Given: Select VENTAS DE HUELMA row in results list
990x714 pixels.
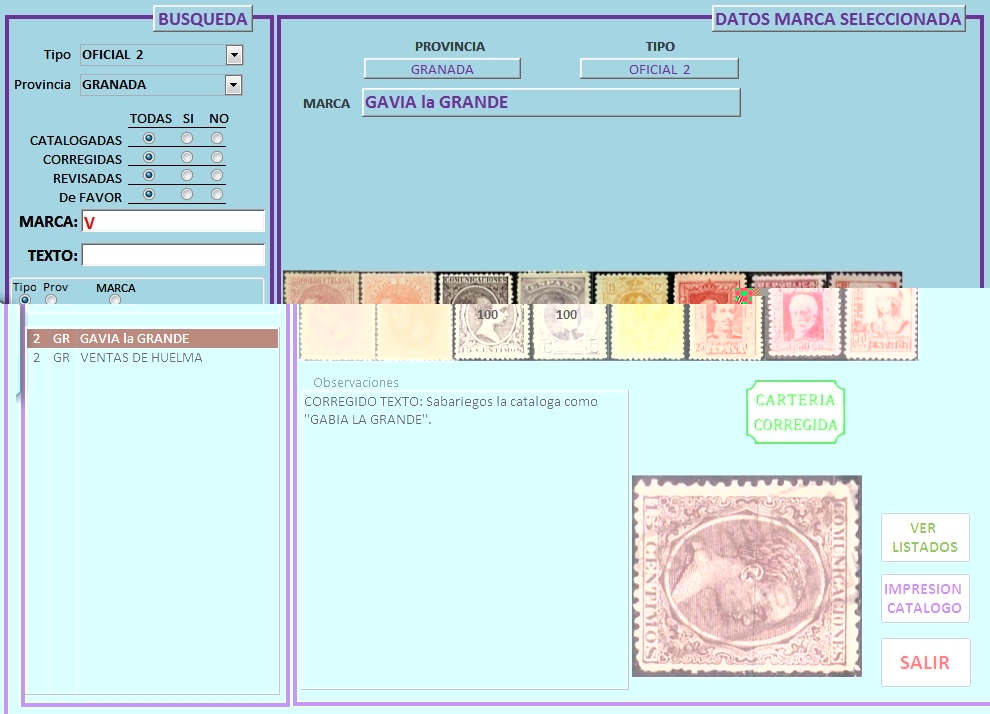Looking at the screenshot, I should click(152, 357).
